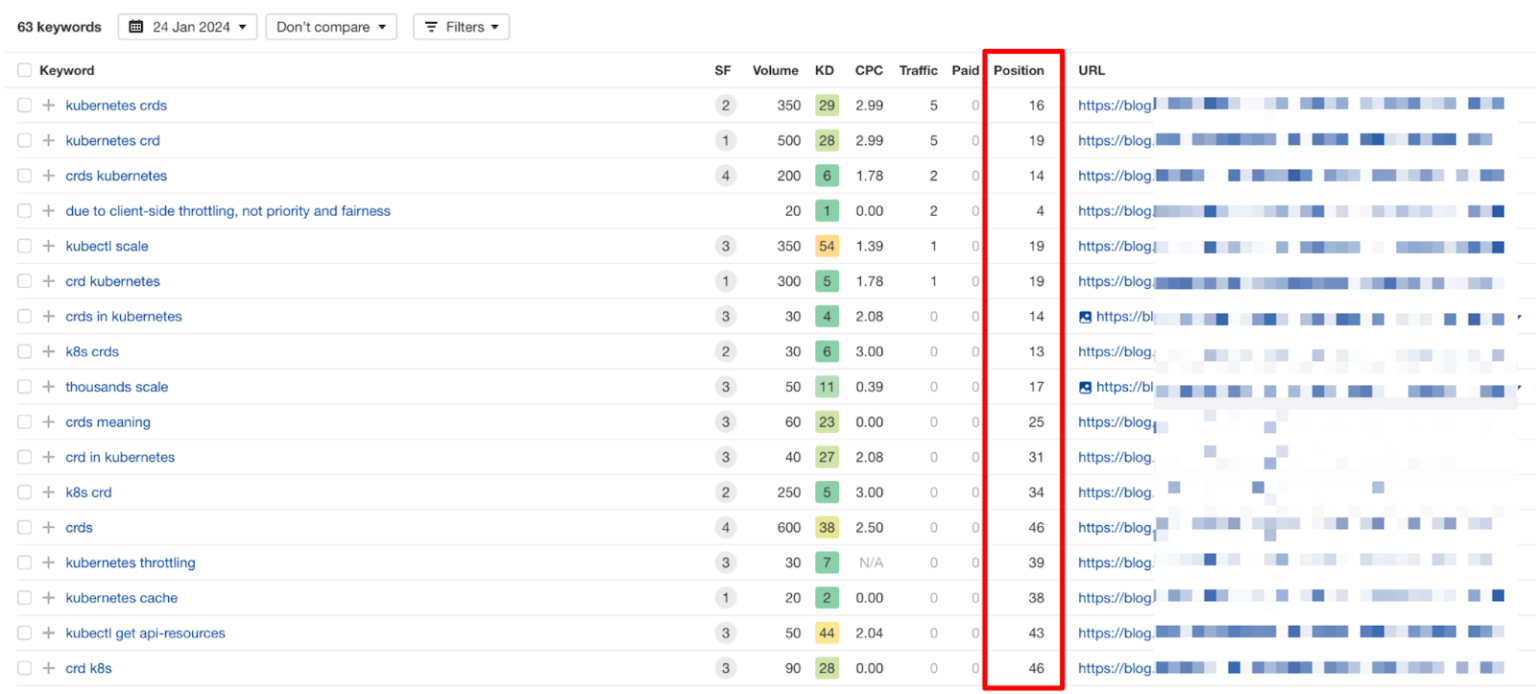Expand URL dropdown arrow for thousands scale
Screen dimensions: 1536x694
1519,387
